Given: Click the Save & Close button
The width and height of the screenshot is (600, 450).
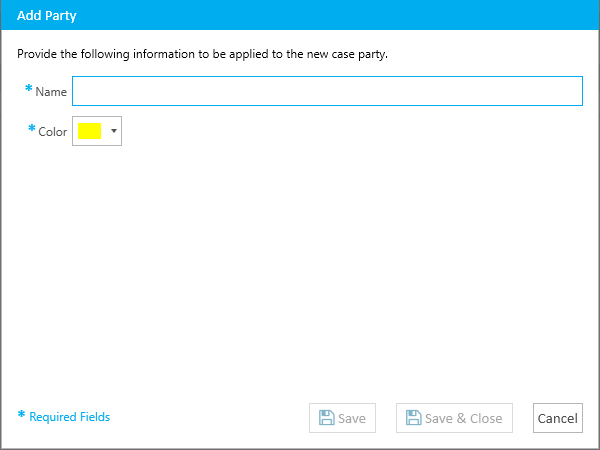Looking at the screenshot, I should point(454,418).
